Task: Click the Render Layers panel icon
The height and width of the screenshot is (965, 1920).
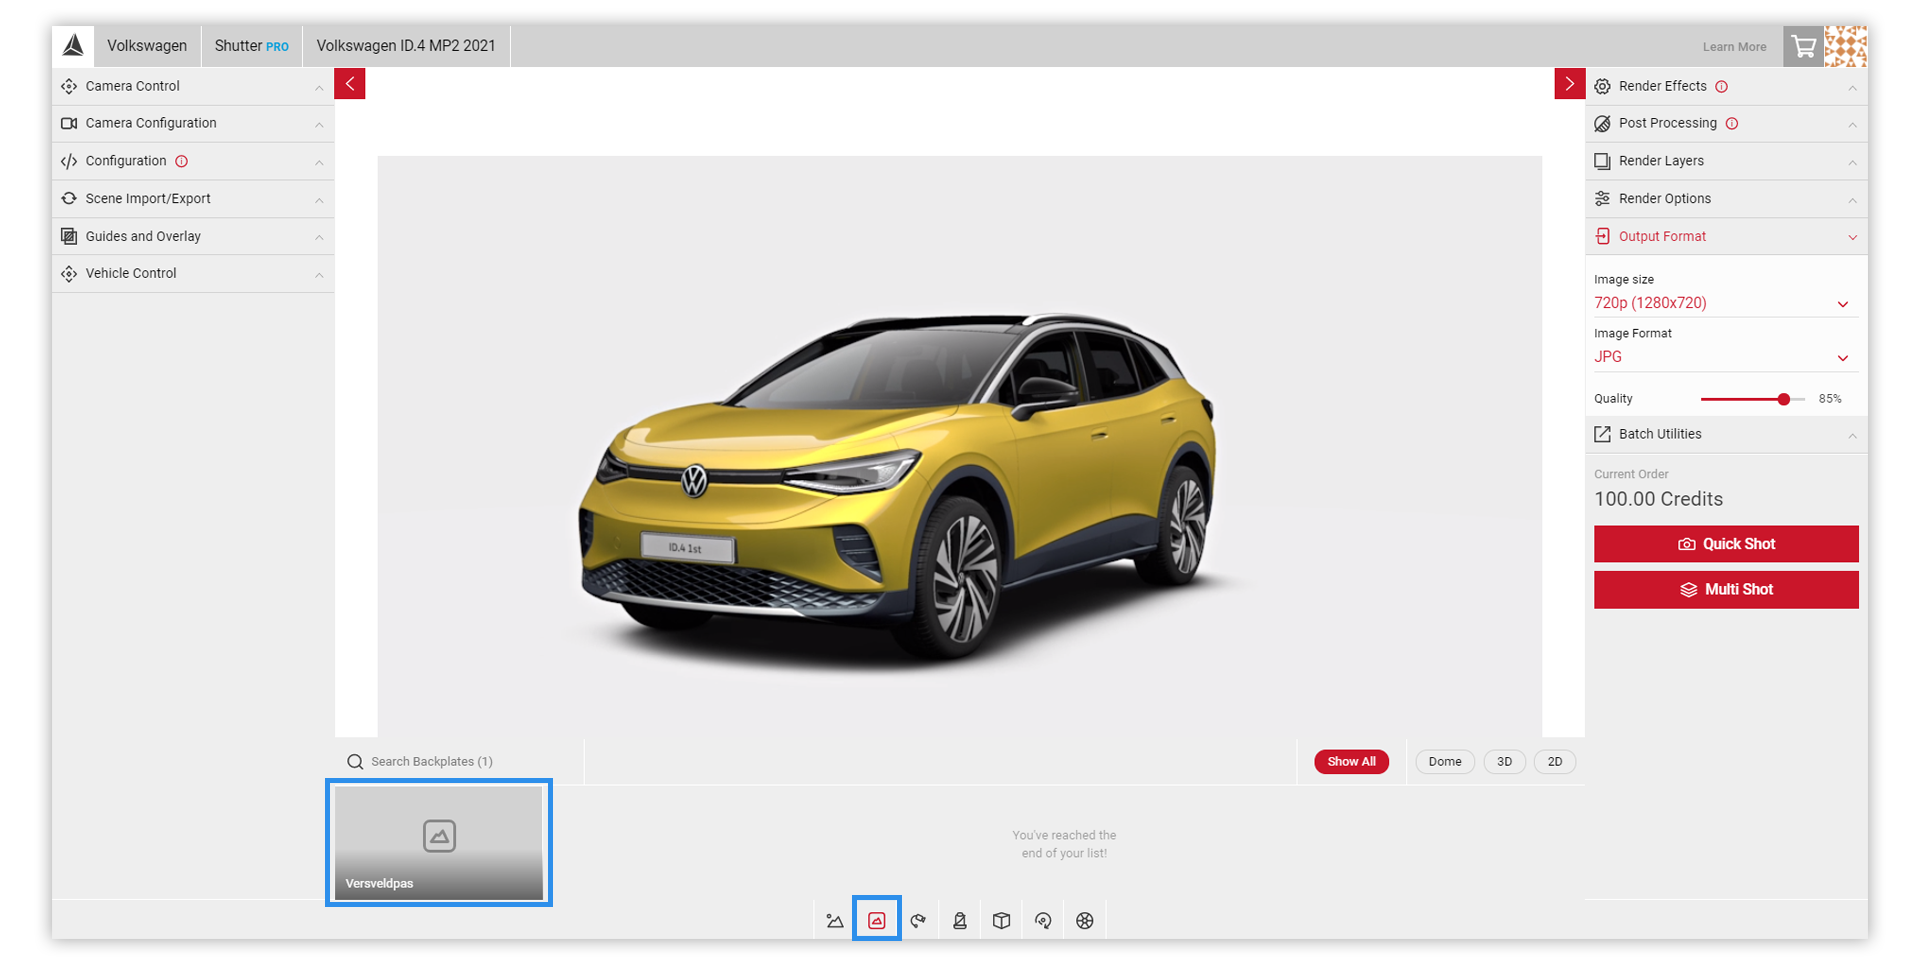Action: (x=1602, y=161)
